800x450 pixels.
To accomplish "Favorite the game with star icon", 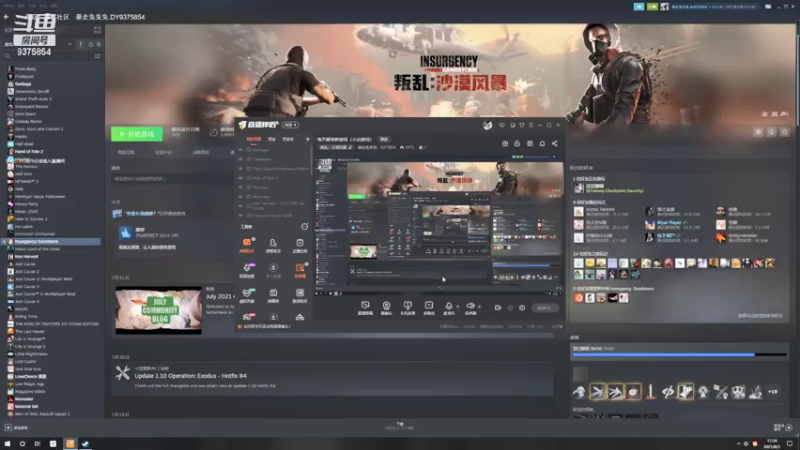I will [785, 132].
